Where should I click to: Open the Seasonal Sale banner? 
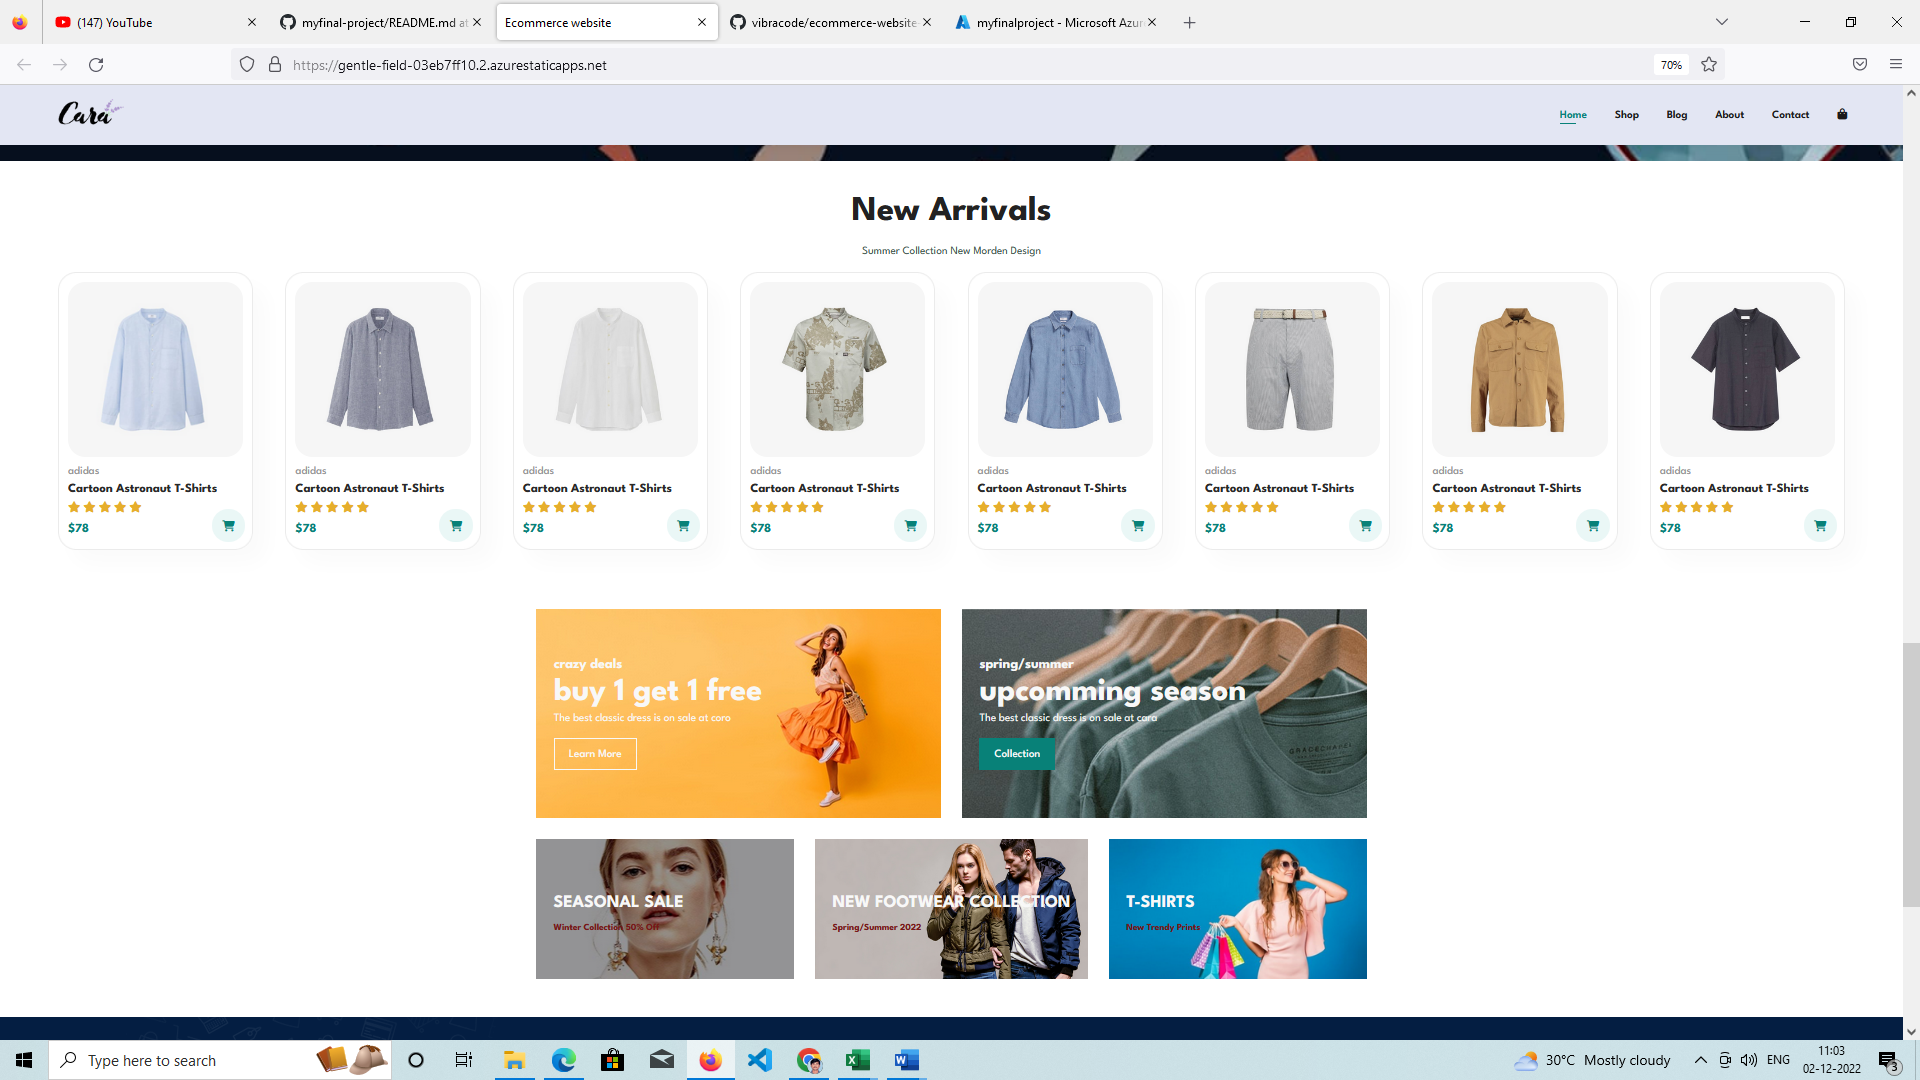pos(665,909)
